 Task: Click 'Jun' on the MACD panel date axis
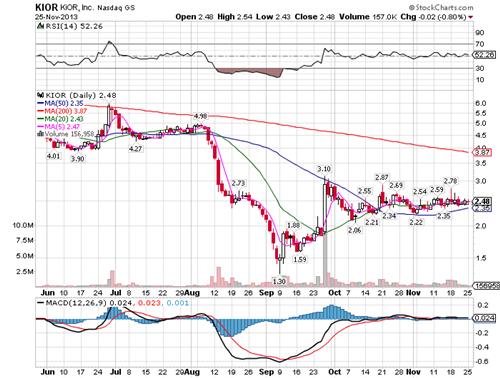pyautogui.click(x=48, y=372)
